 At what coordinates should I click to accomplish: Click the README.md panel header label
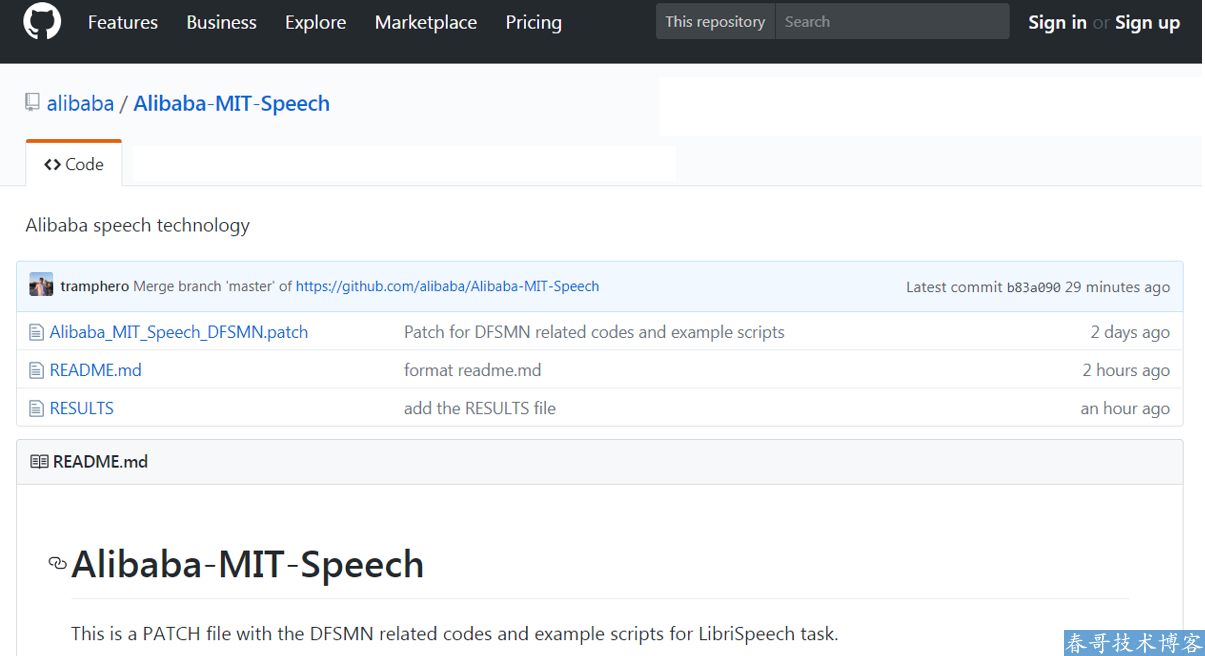click(x=100, y=462)
